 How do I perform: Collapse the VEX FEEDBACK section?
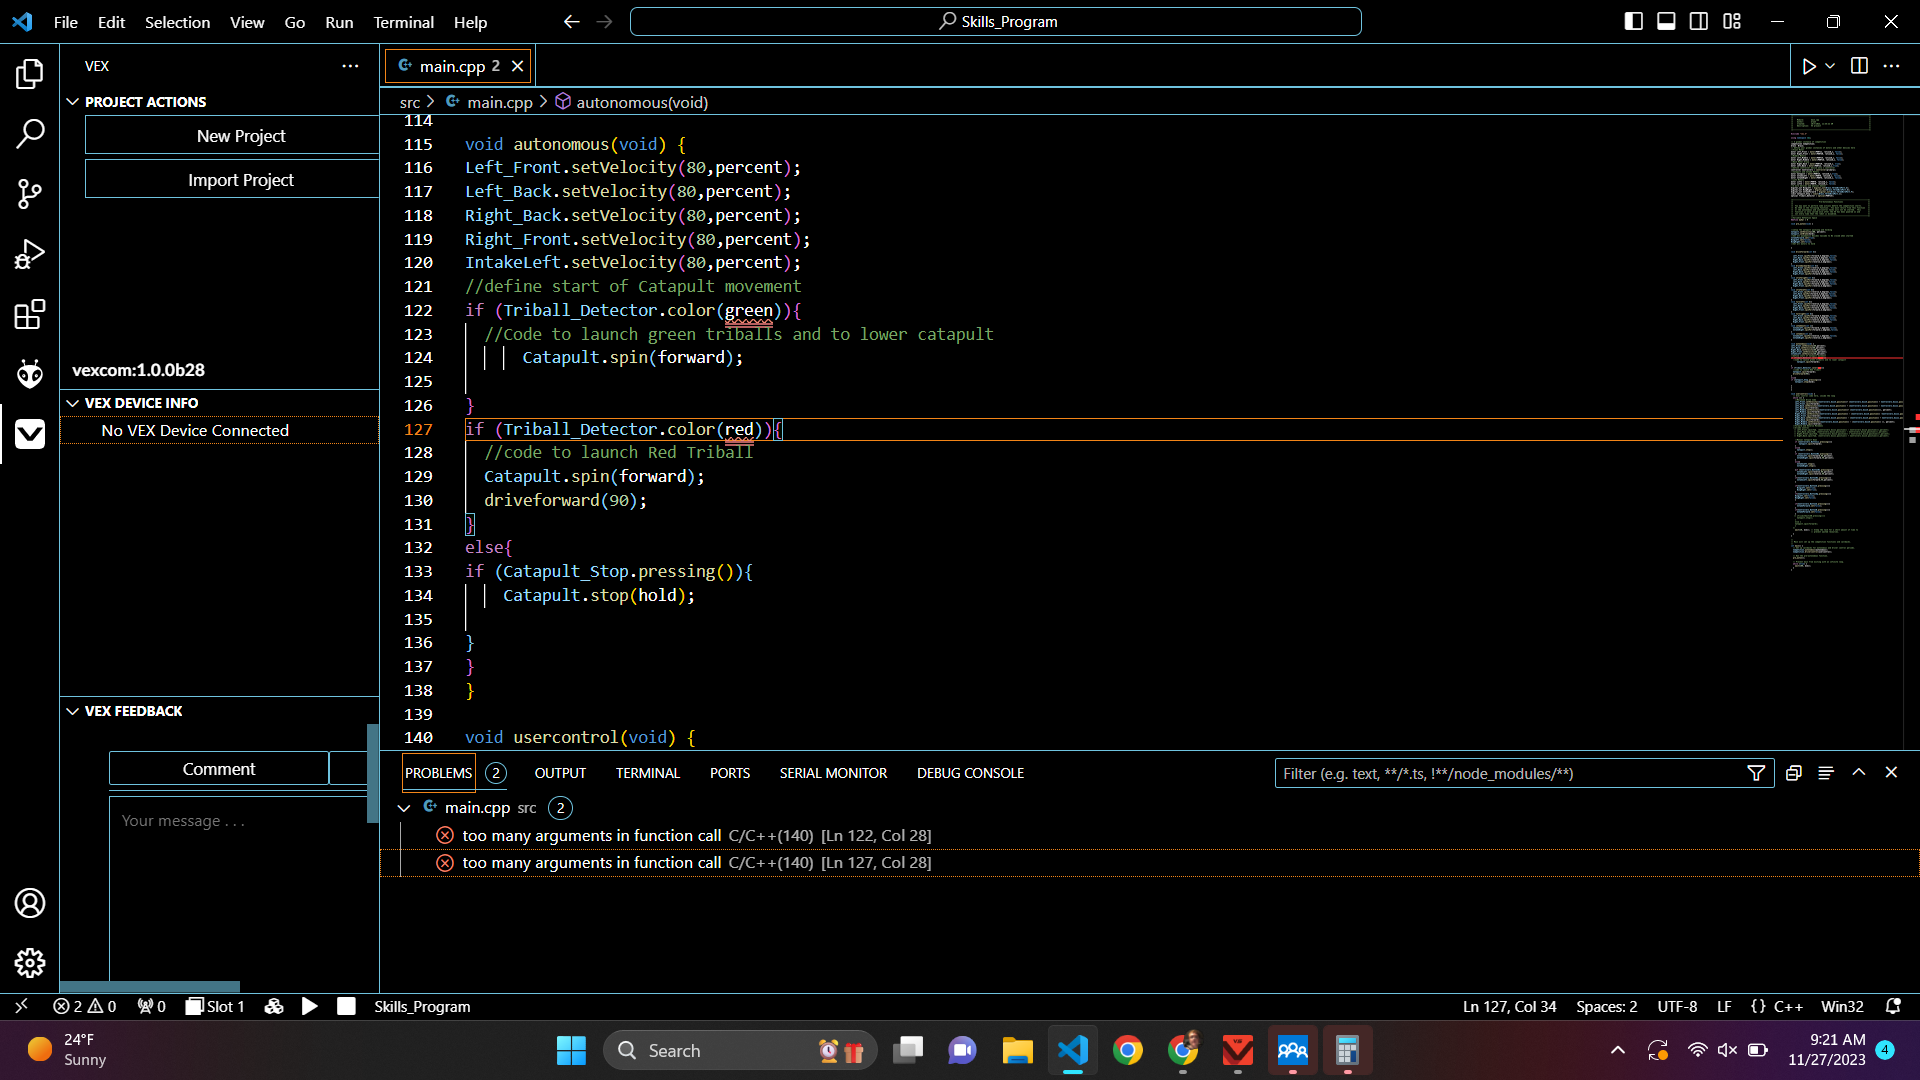(x=73, y=711)
